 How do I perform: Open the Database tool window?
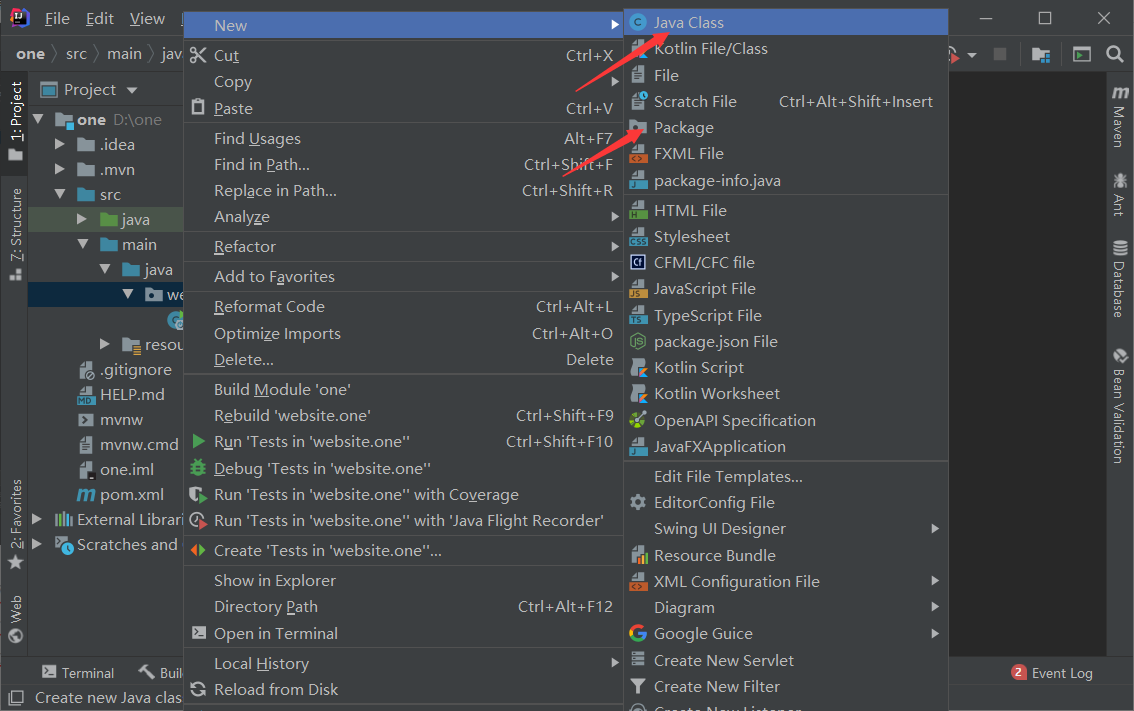tap(1119, 278)
